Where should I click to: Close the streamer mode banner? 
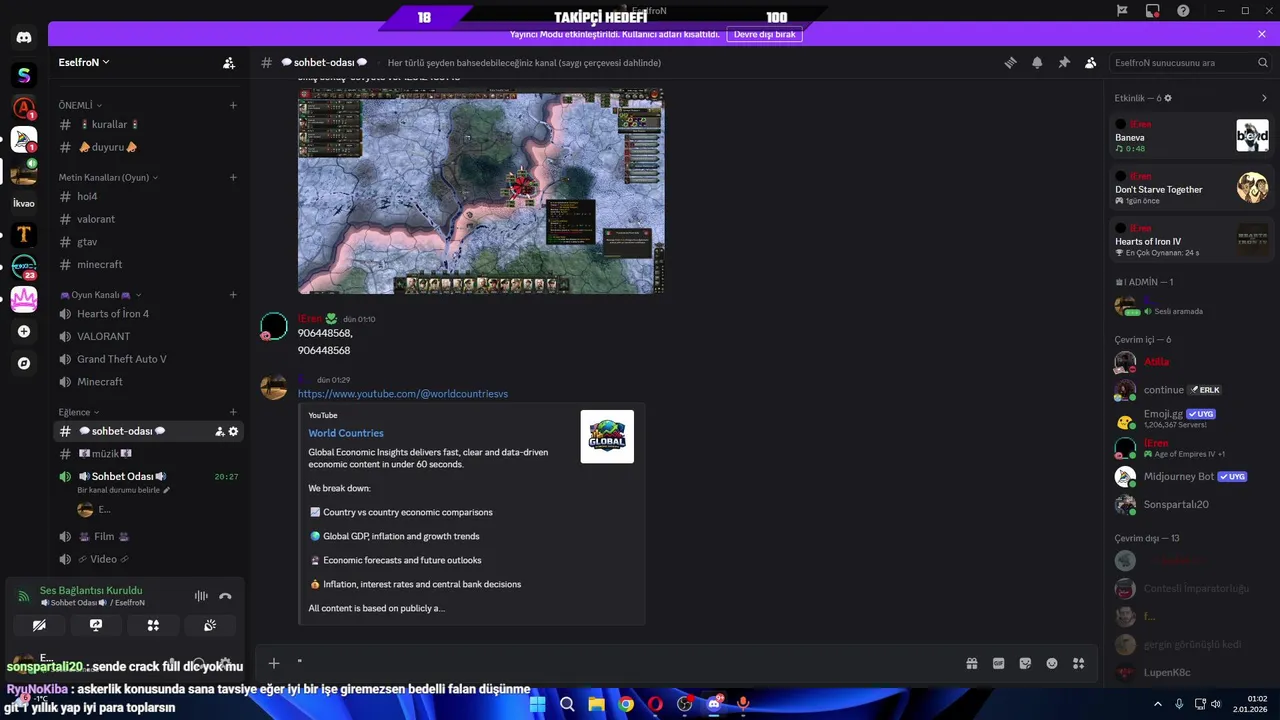[1262, 34]
